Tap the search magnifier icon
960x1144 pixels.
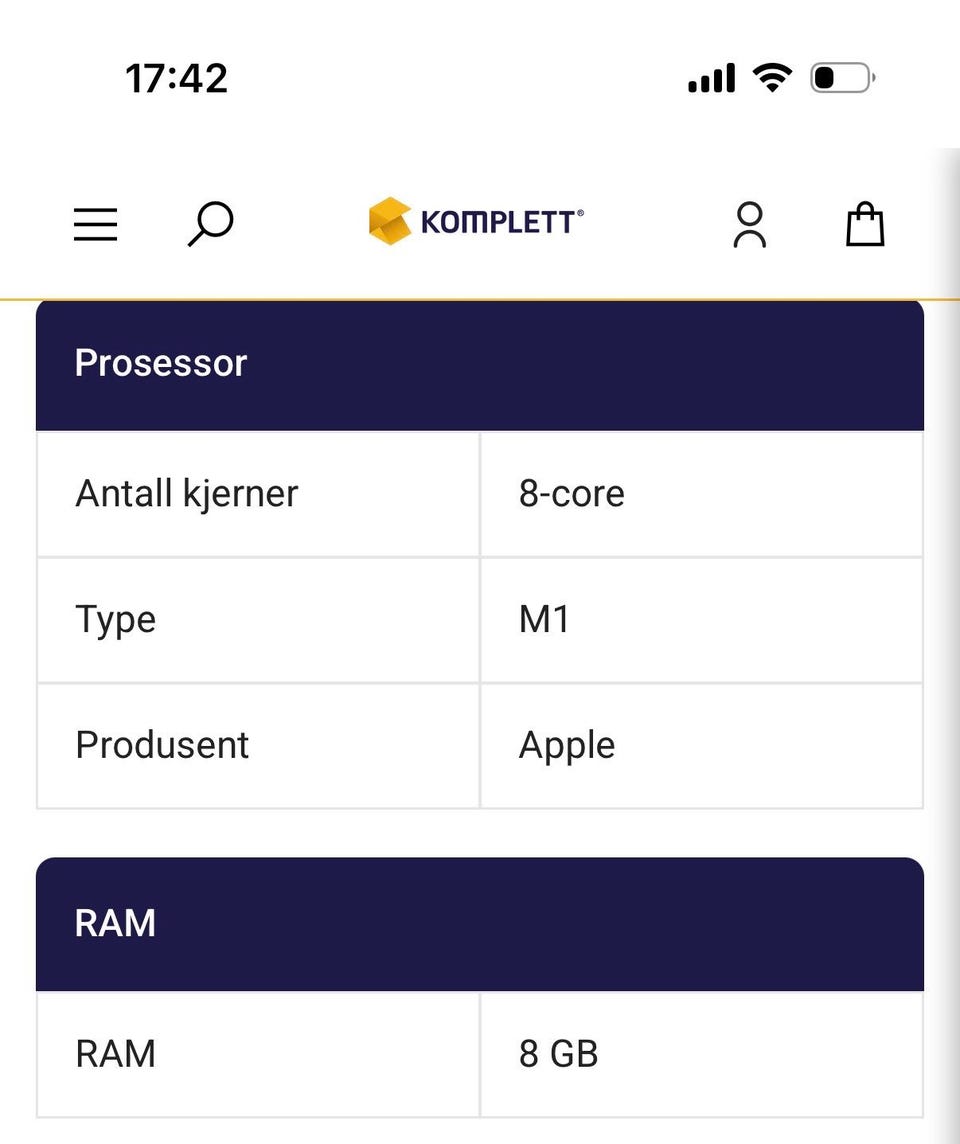(210, 223)
